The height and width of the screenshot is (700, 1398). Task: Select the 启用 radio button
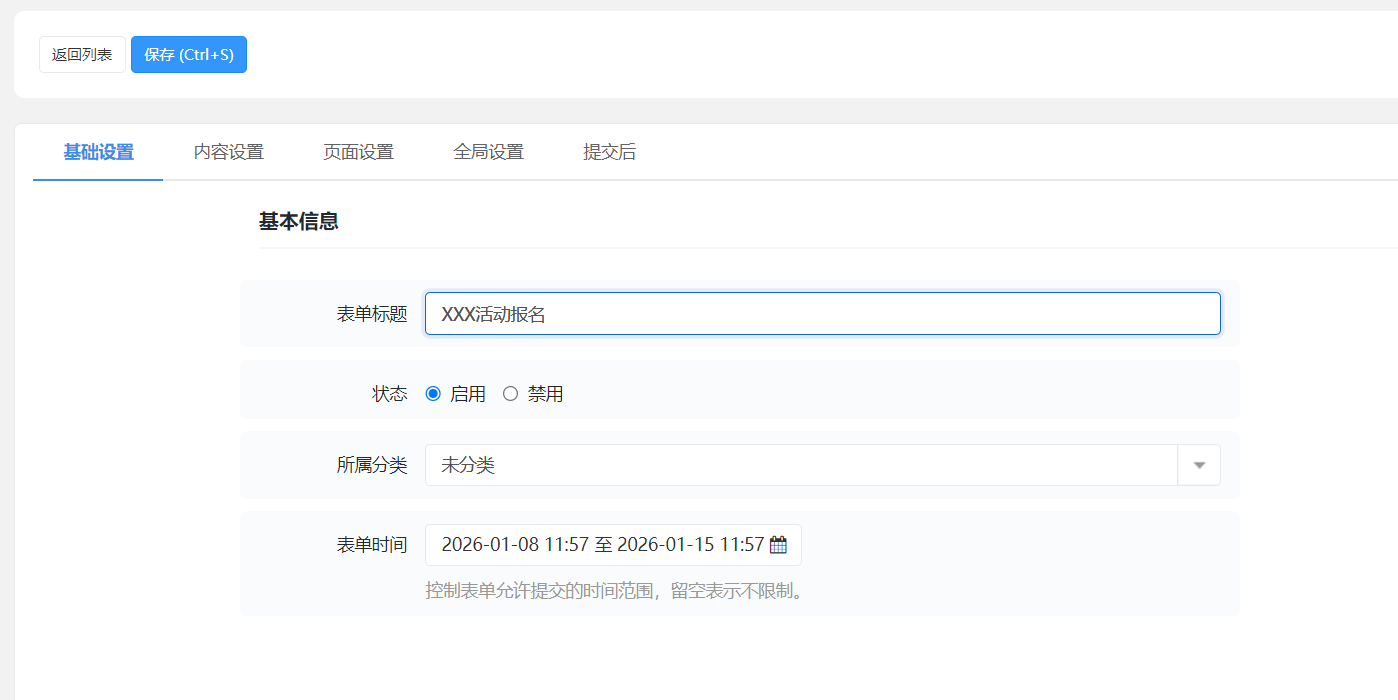pyautogui.click(x=432, y=393)
